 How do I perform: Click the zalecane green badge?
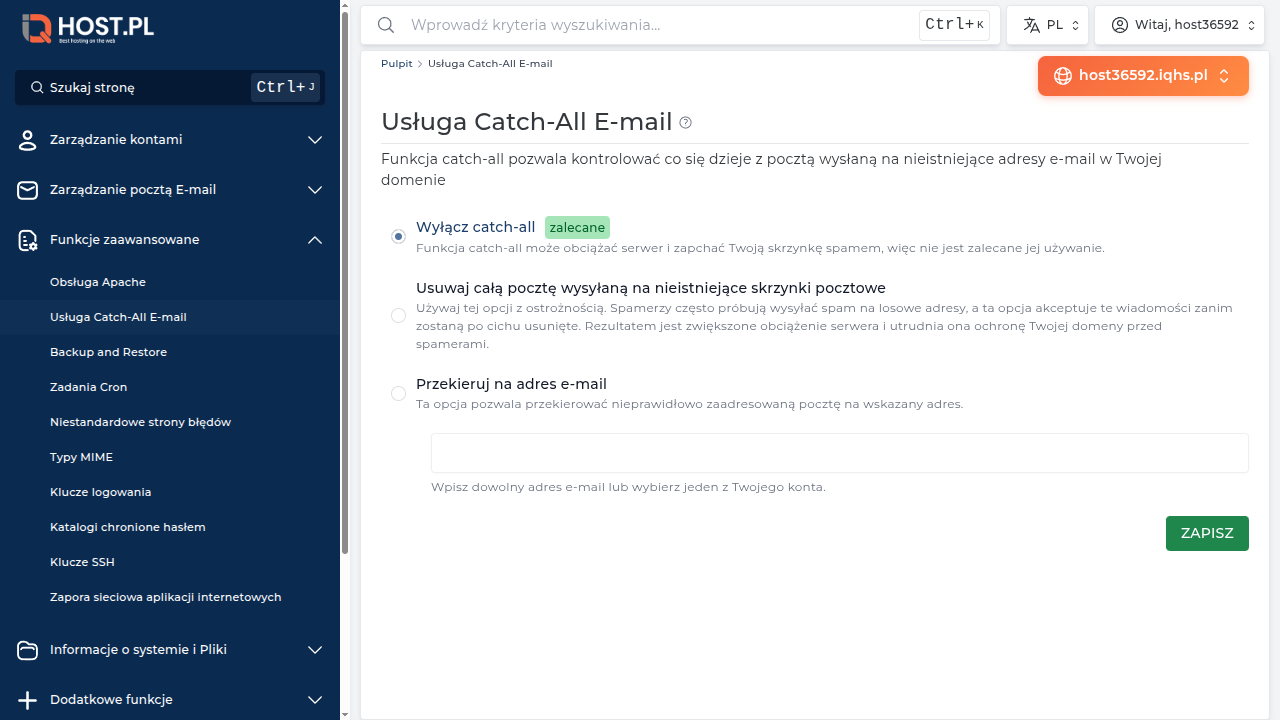577,228
